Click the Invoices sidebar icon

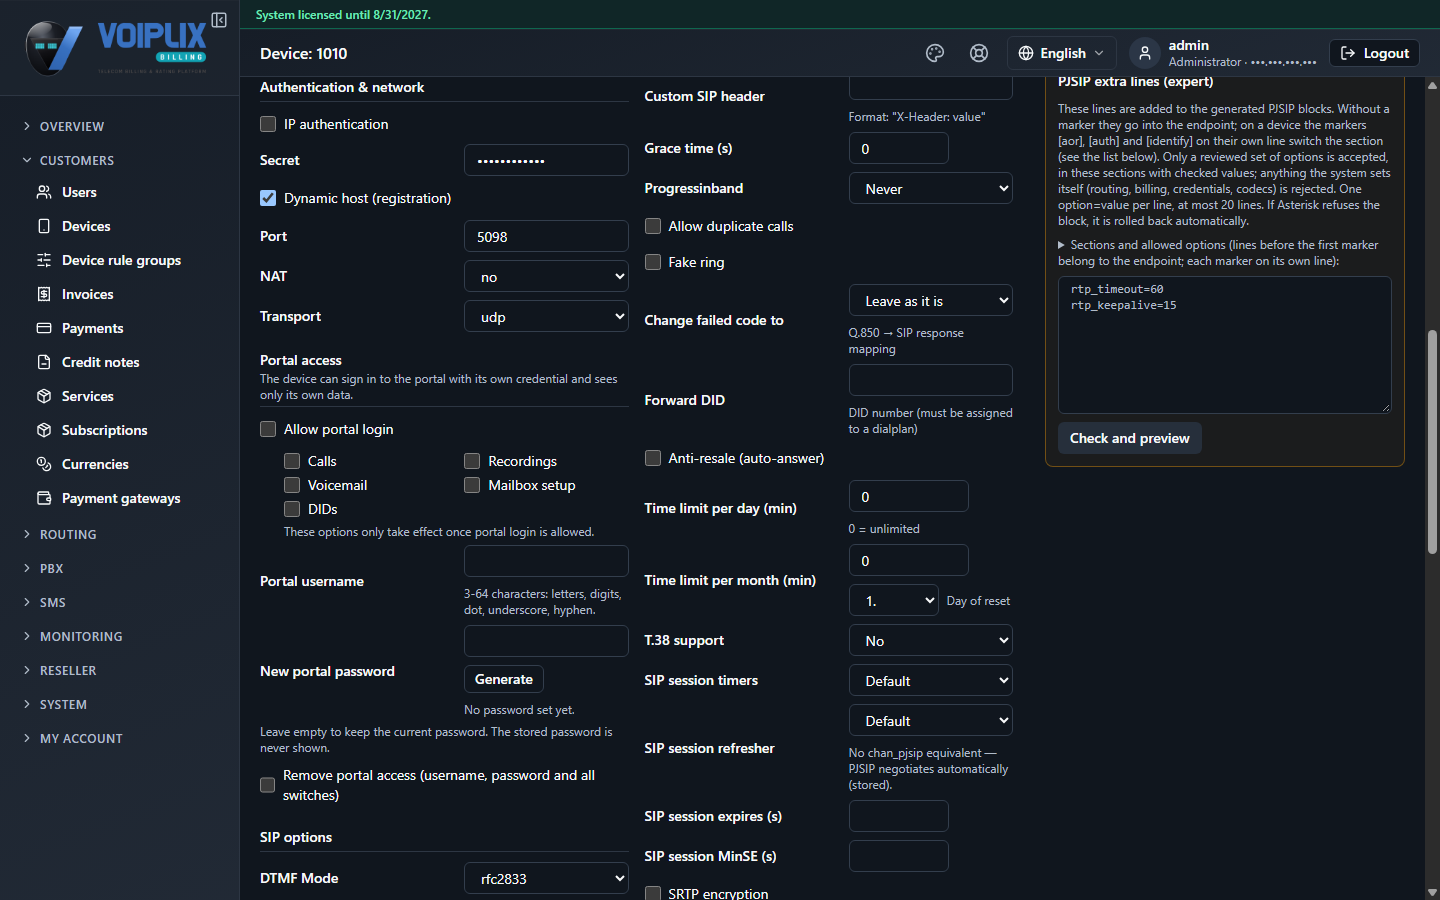(44, 294)
